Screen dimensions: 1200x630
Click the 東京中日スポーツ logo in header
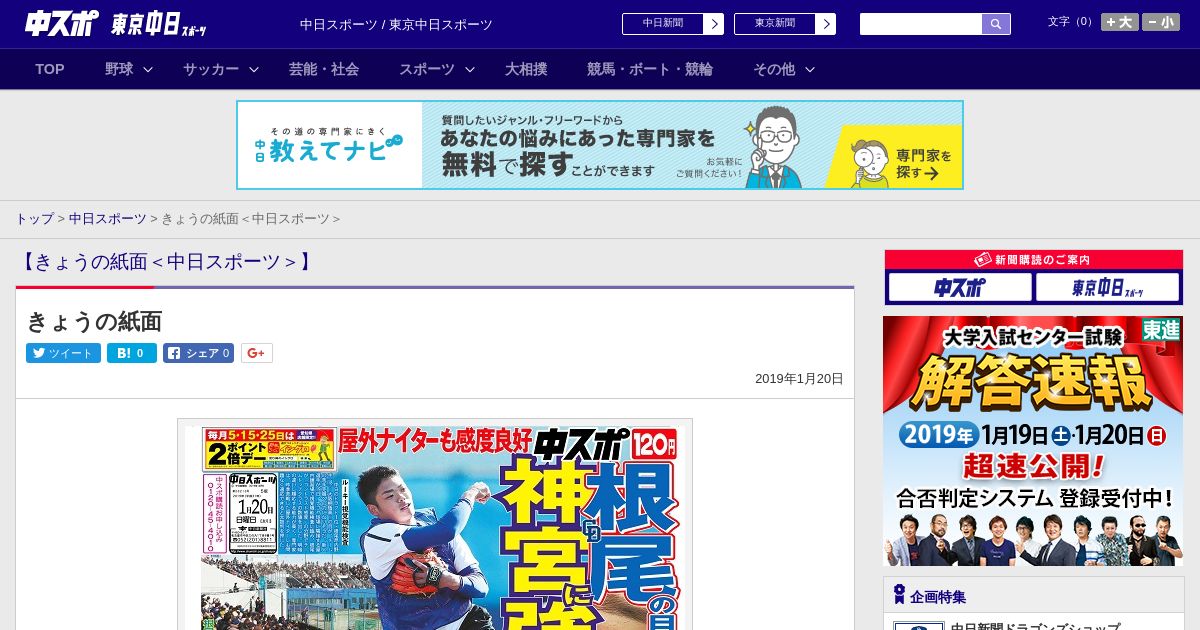tap(159, 24)
